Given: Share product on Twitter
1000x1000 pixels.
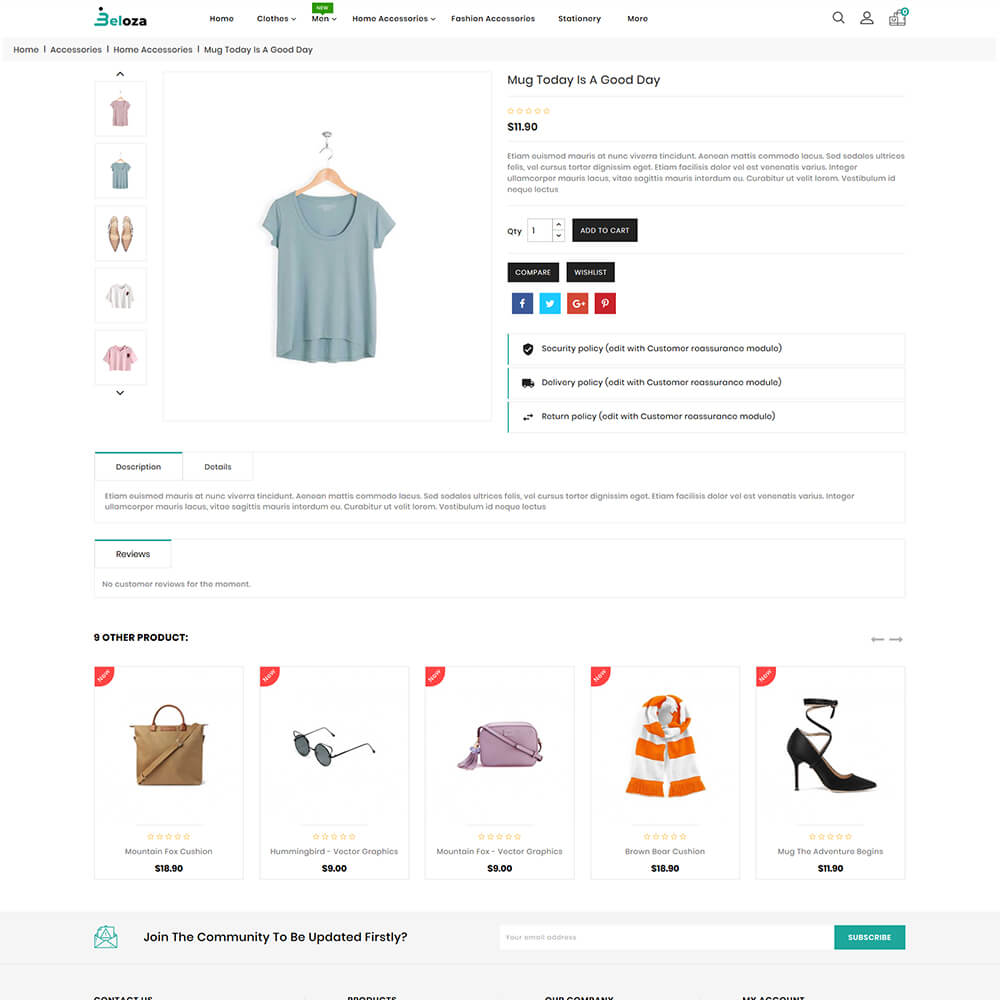Looking at the screenshot, I should [549, 304].
